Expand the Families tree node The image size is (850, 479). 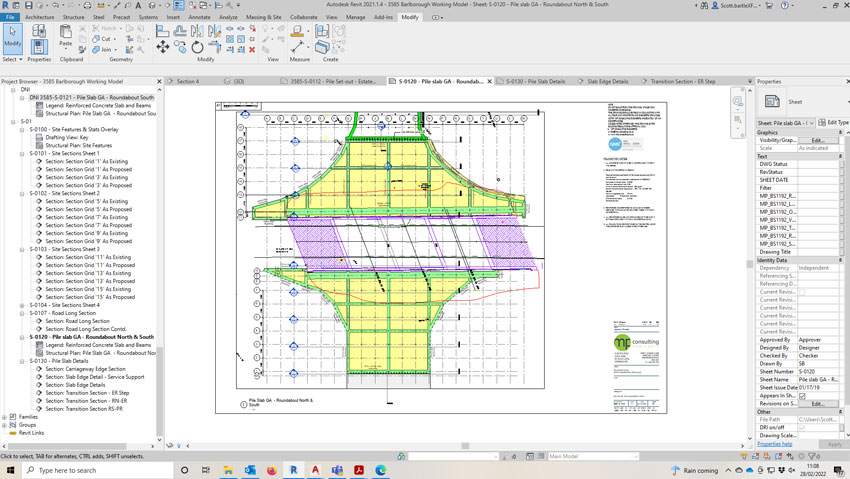point(5,416)
